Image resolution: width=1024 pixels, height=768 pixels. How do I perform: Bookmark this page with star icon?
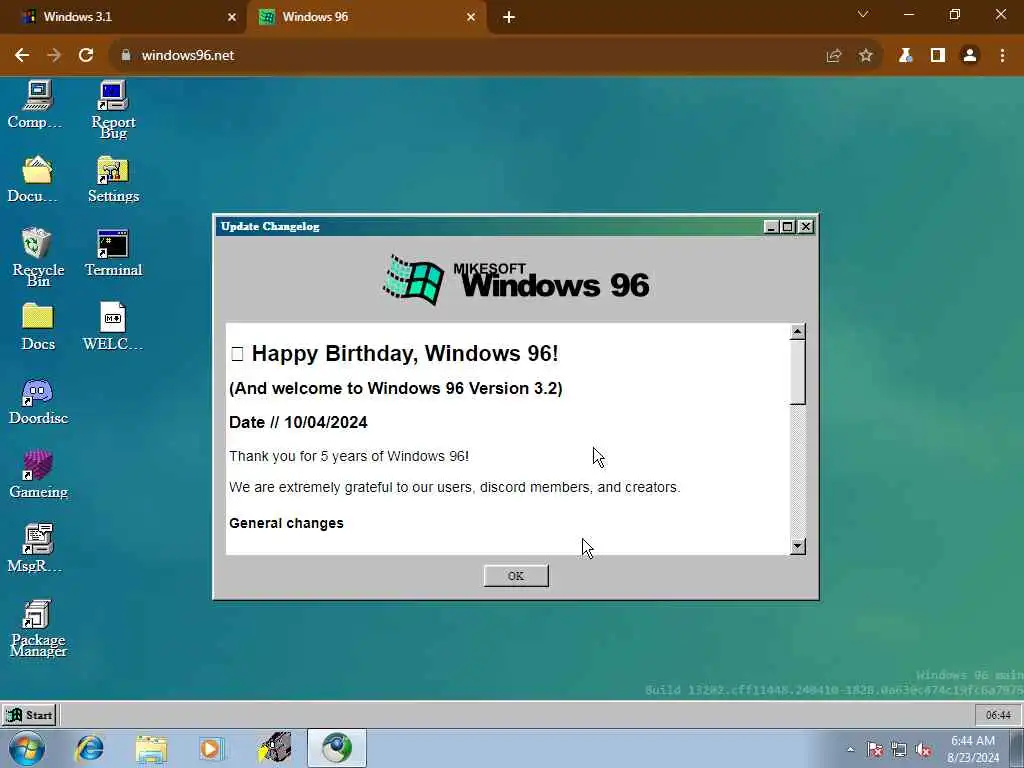coord(866,56)
